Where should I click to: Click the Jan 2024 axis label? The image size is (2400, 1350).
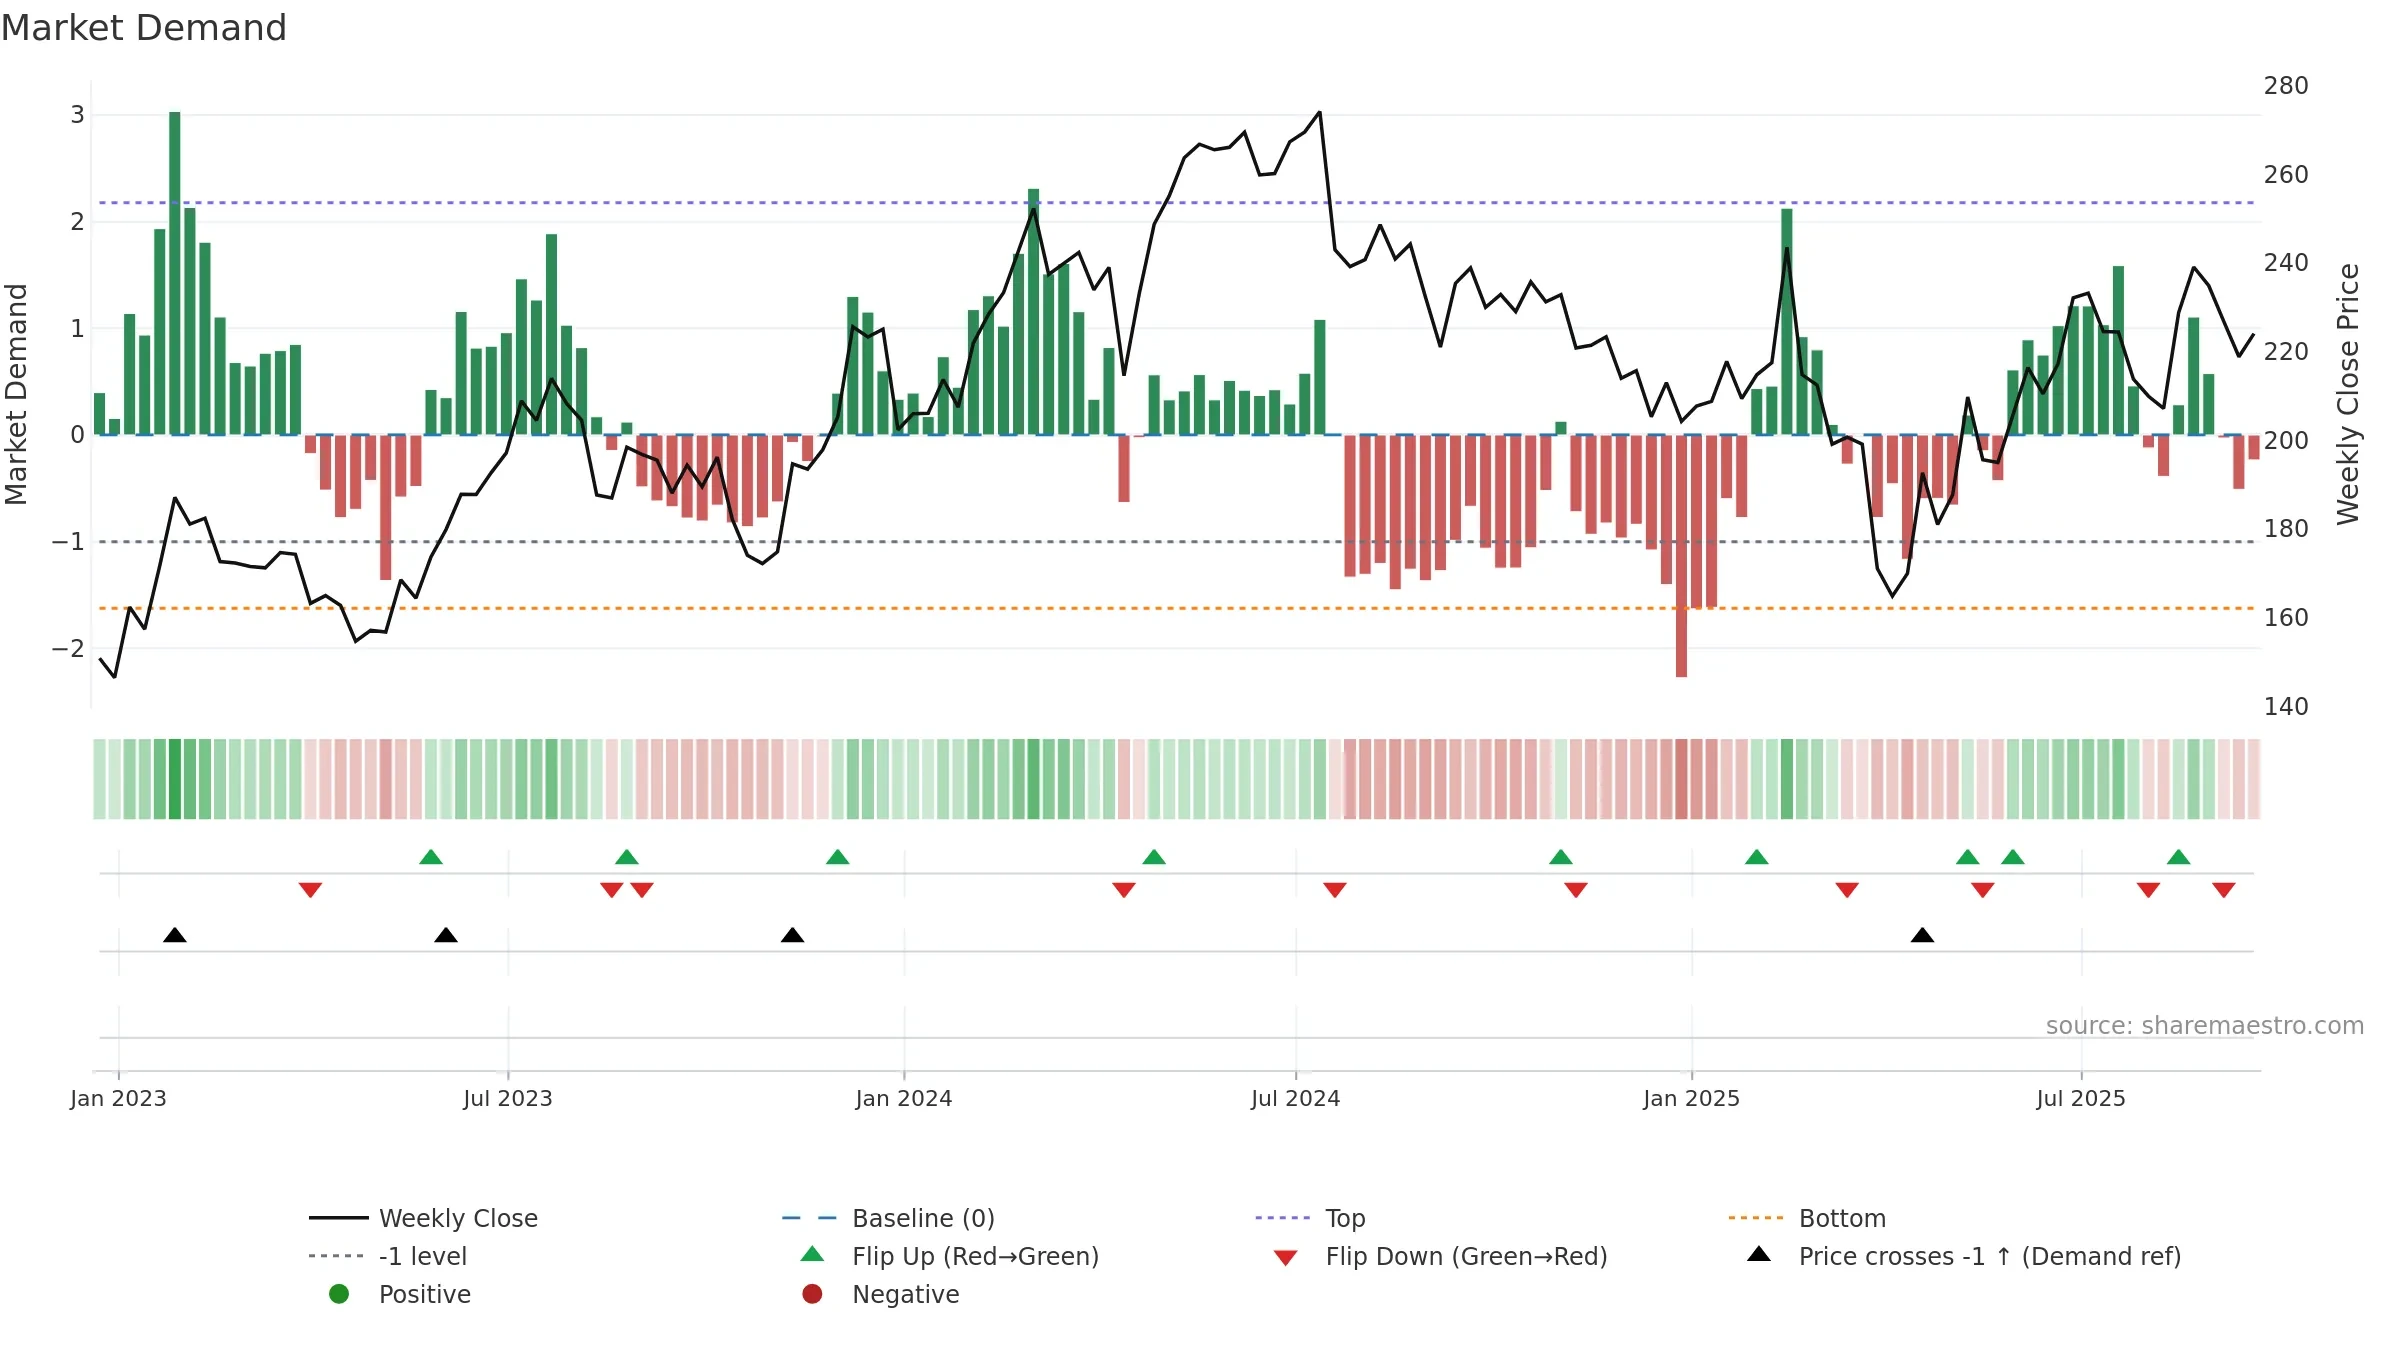tap(904, 1098)
